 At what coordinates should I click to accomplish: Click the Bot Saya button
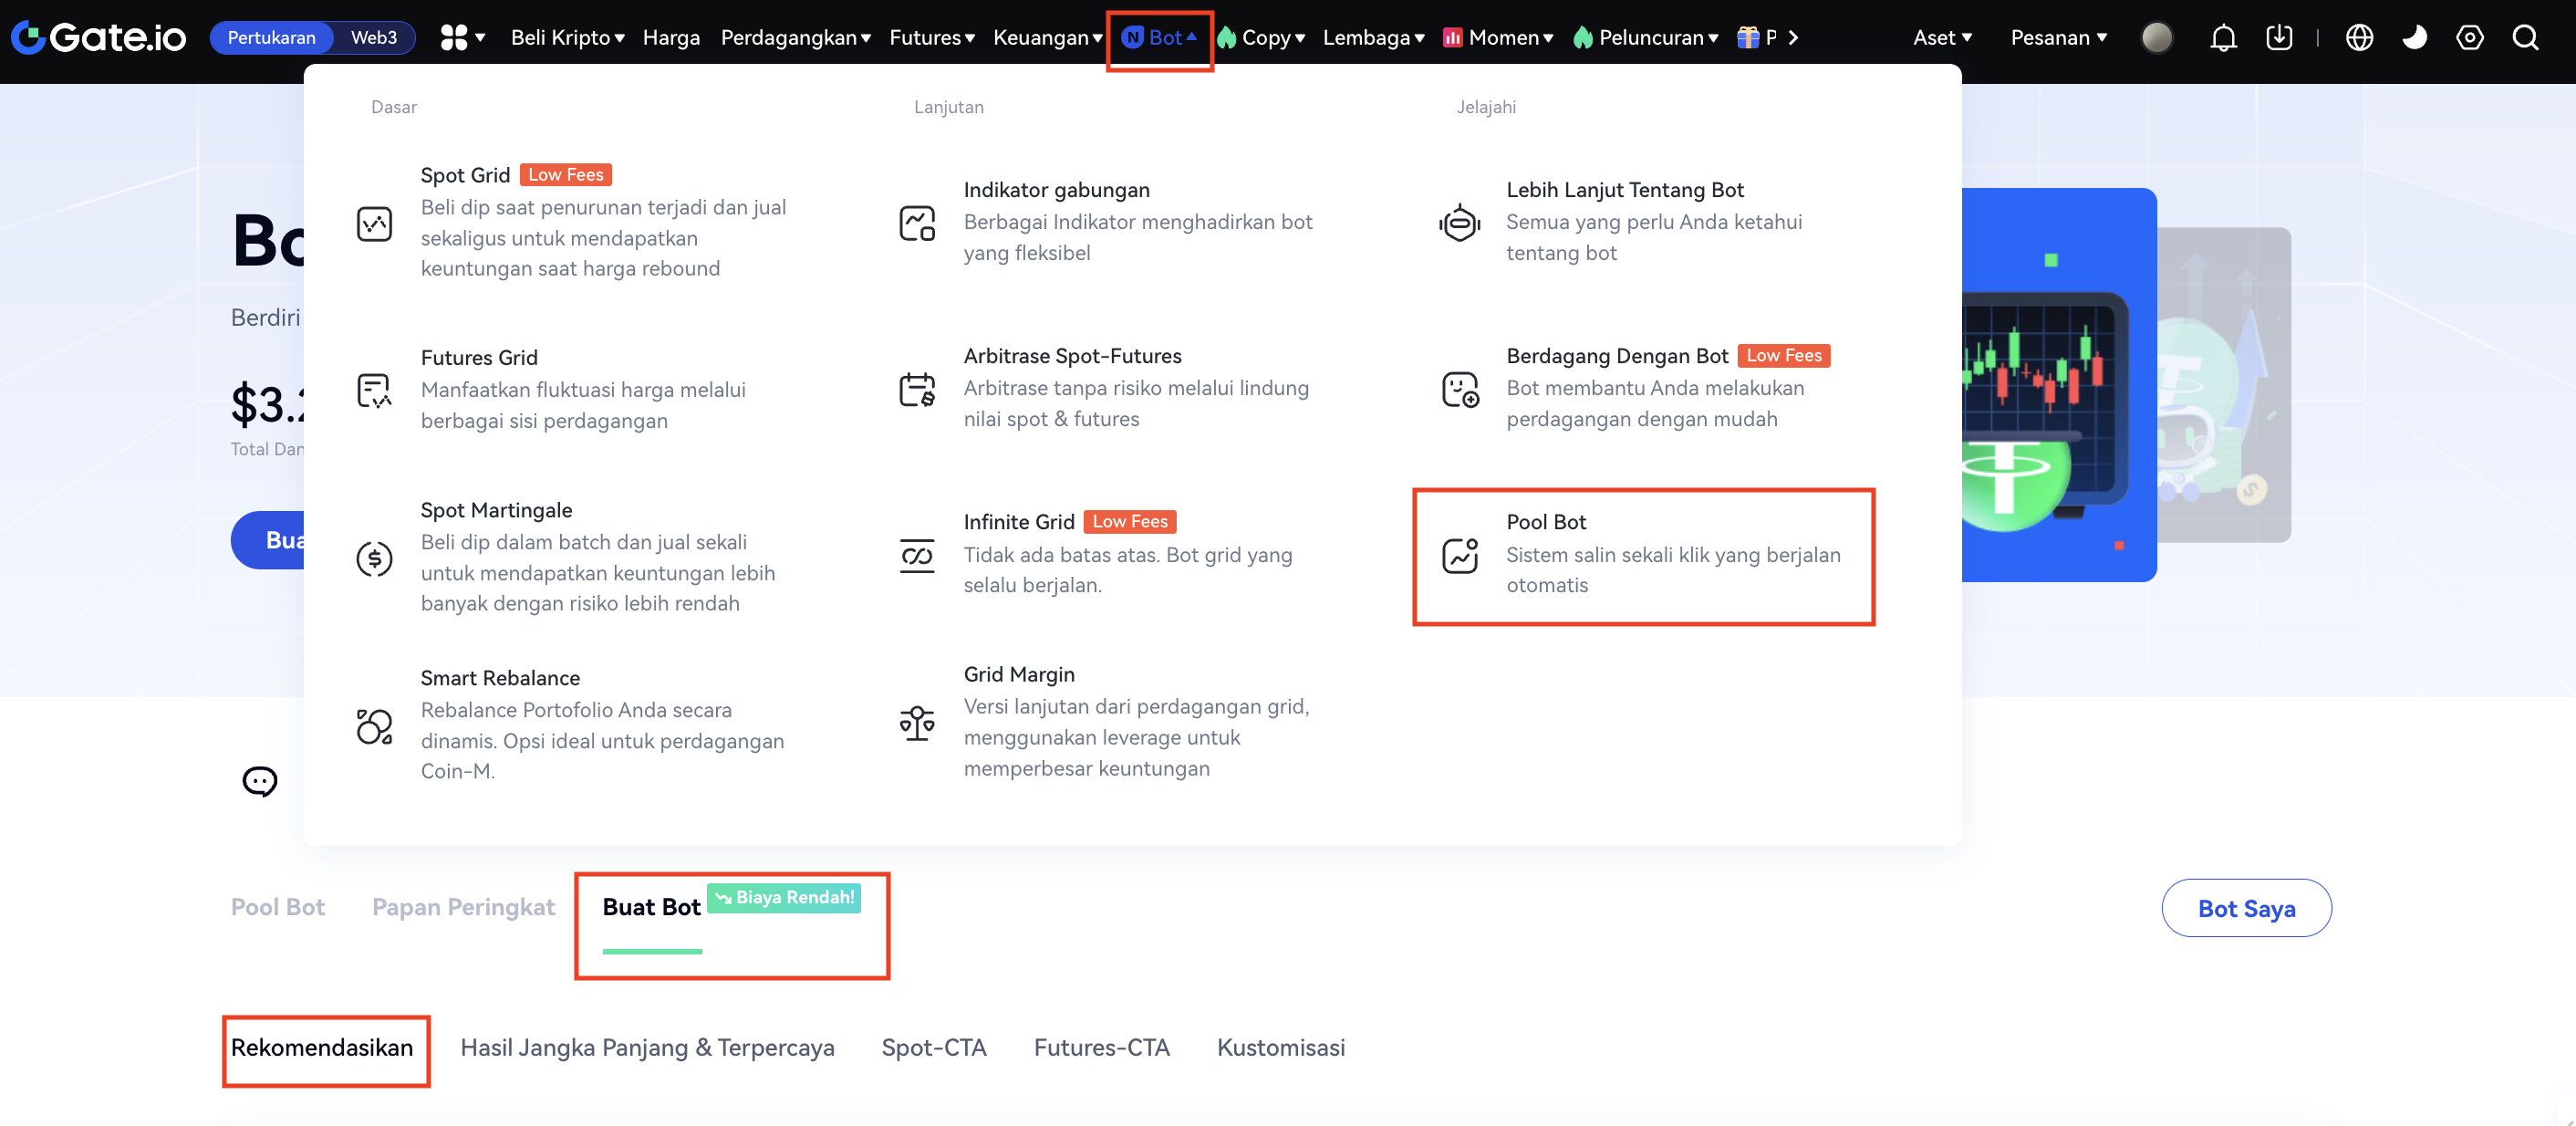point(2245,908)
